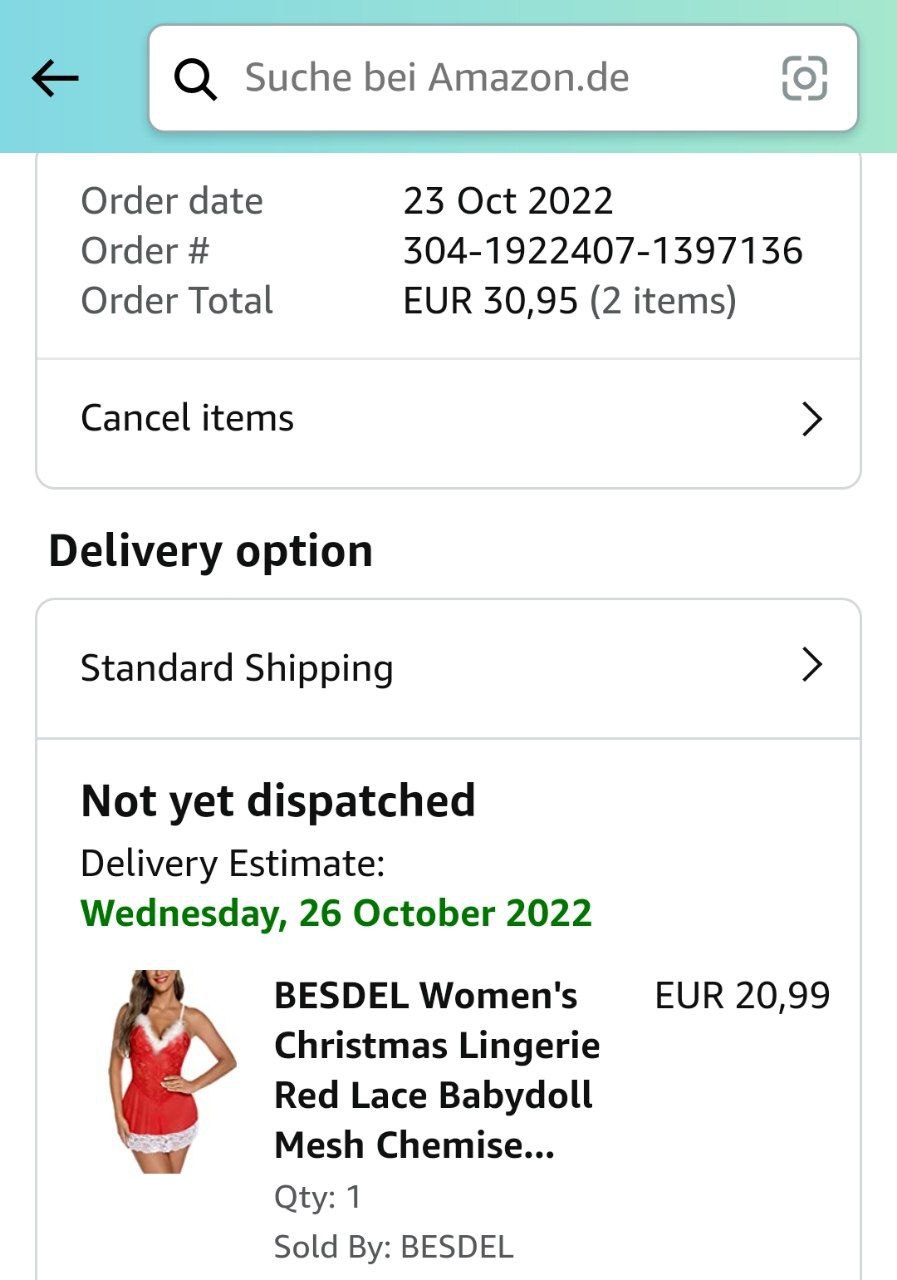This screenshot has width=897, height=1280.
Task: Focus the Suche bei Amazon.de field
Action: tap(503, 78)
